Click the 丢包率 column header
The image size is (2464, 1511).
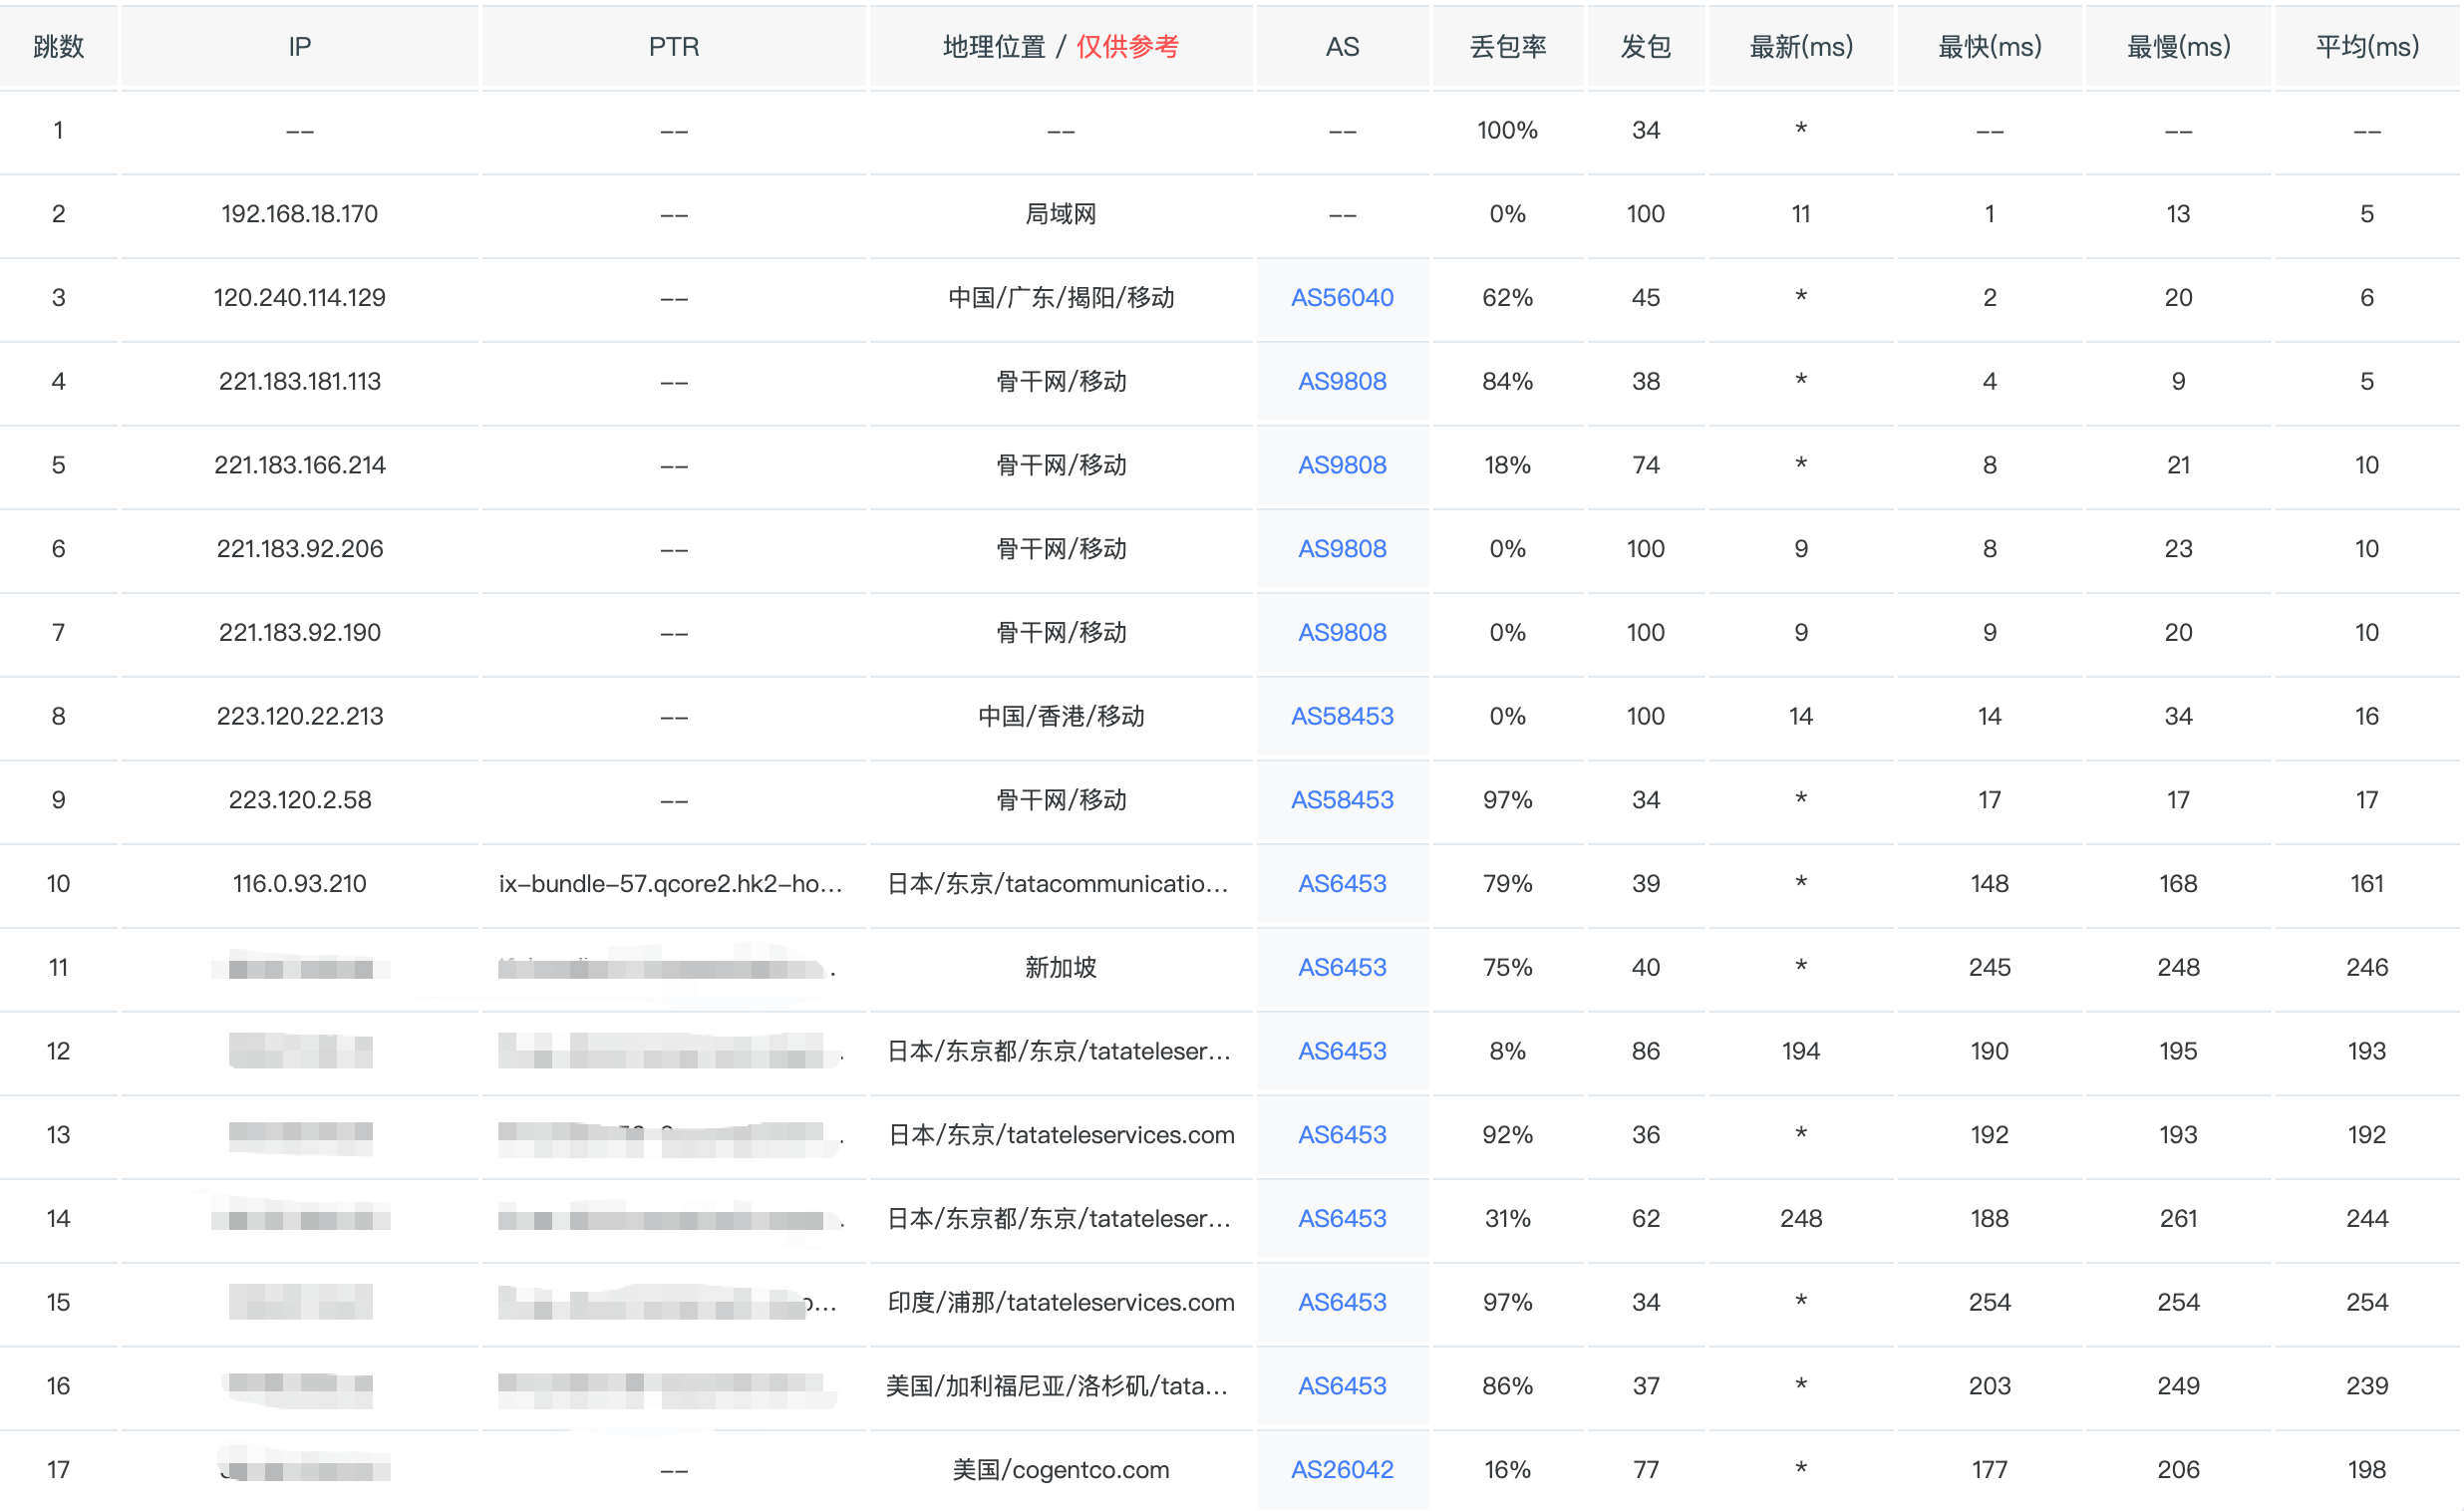(1508, 47)
